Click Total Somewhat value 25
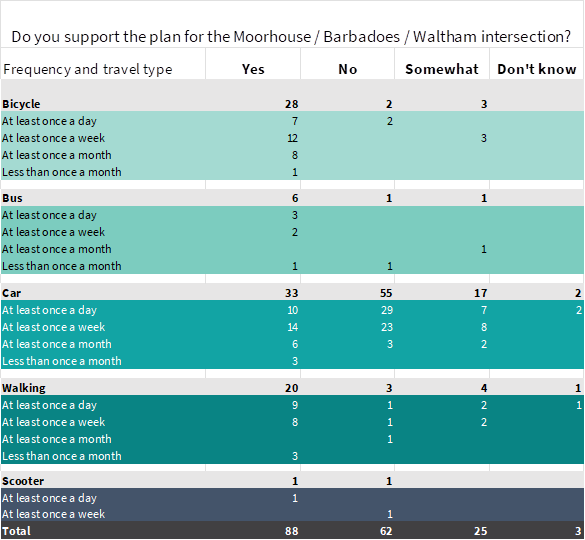Screen dimensions: 585x540 pos(481,531)
